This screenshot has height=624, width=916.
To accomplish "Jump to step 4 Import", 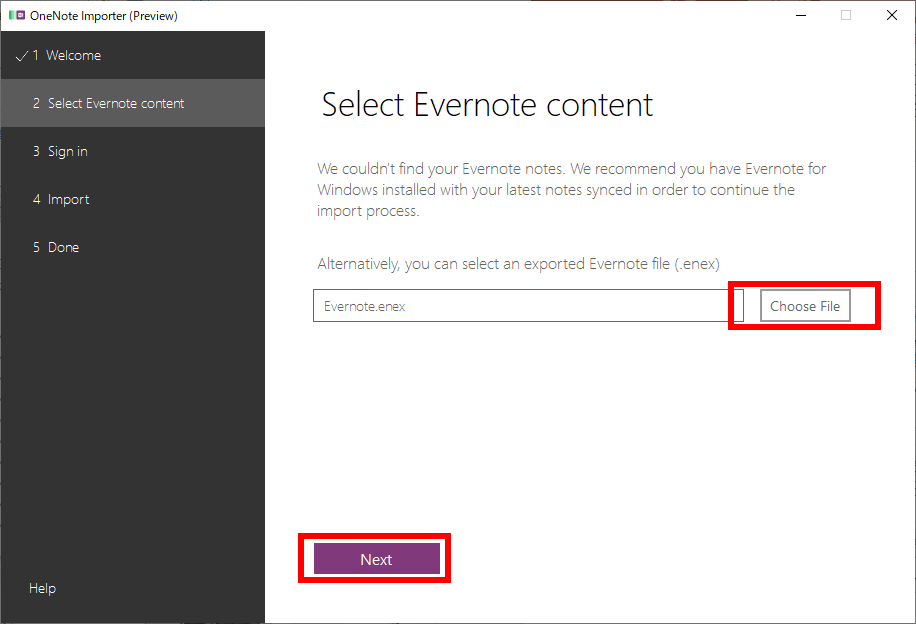I will tap(133, 199).
